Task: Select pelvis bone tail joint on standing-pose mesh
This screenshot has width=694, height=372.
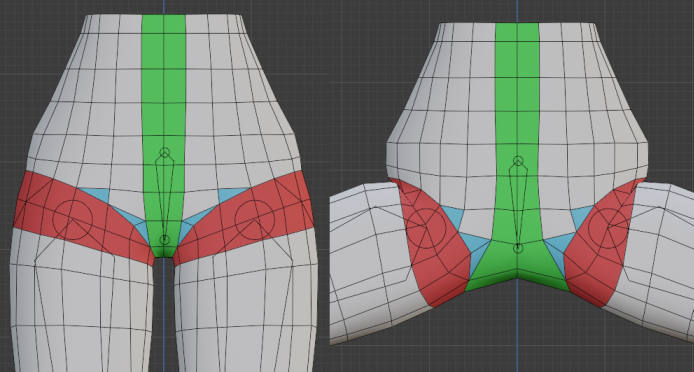Action: (x=164, y=240)
